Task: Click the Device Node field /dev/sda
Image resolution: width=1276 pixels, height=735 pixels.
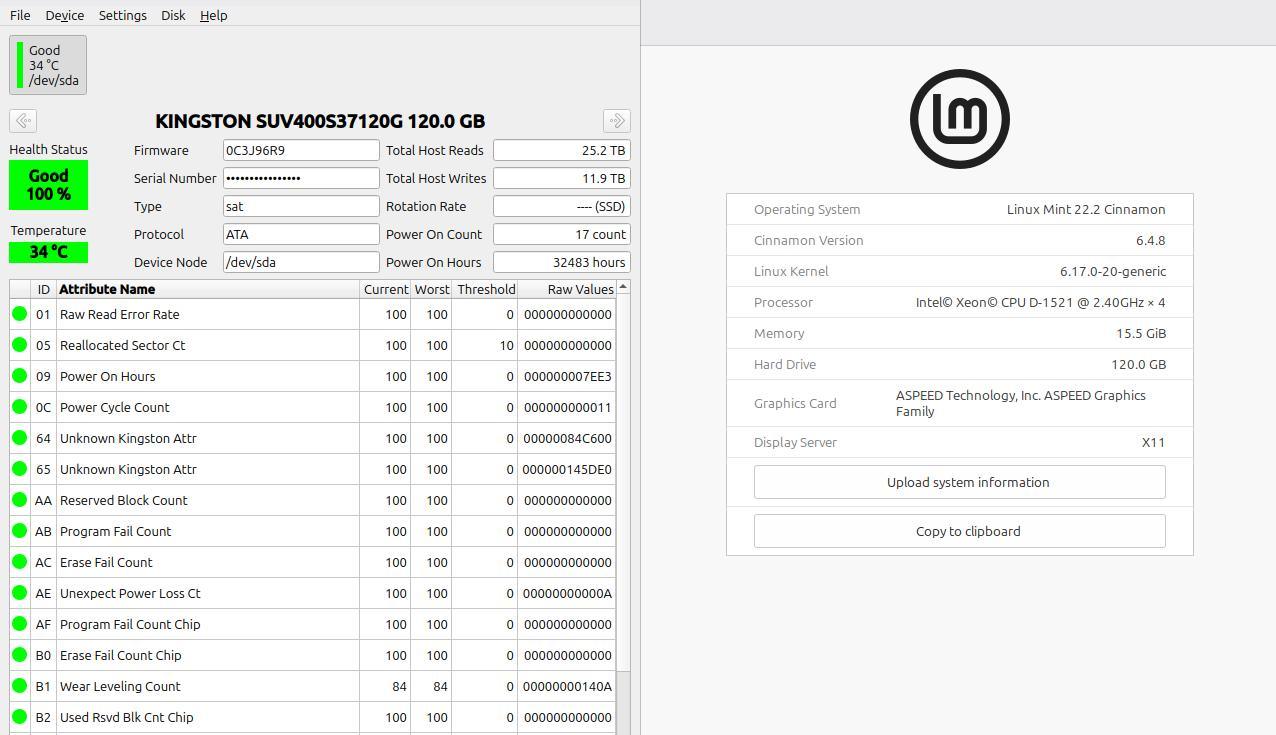Action: pyautogui.click(x=301, y=262)
